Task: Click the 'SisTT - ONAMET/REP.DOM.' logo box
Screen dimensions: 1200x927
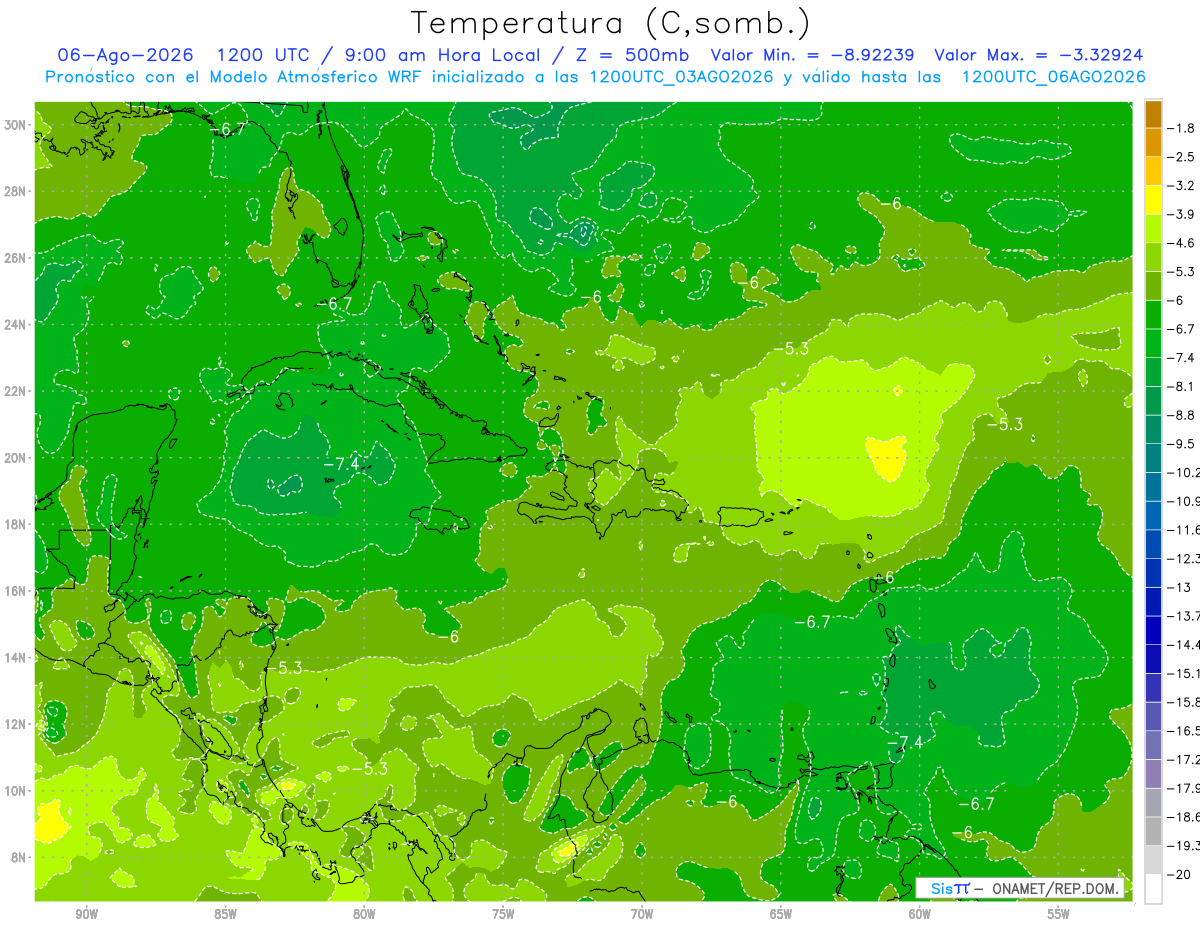Action: (x=1019, y=888)
